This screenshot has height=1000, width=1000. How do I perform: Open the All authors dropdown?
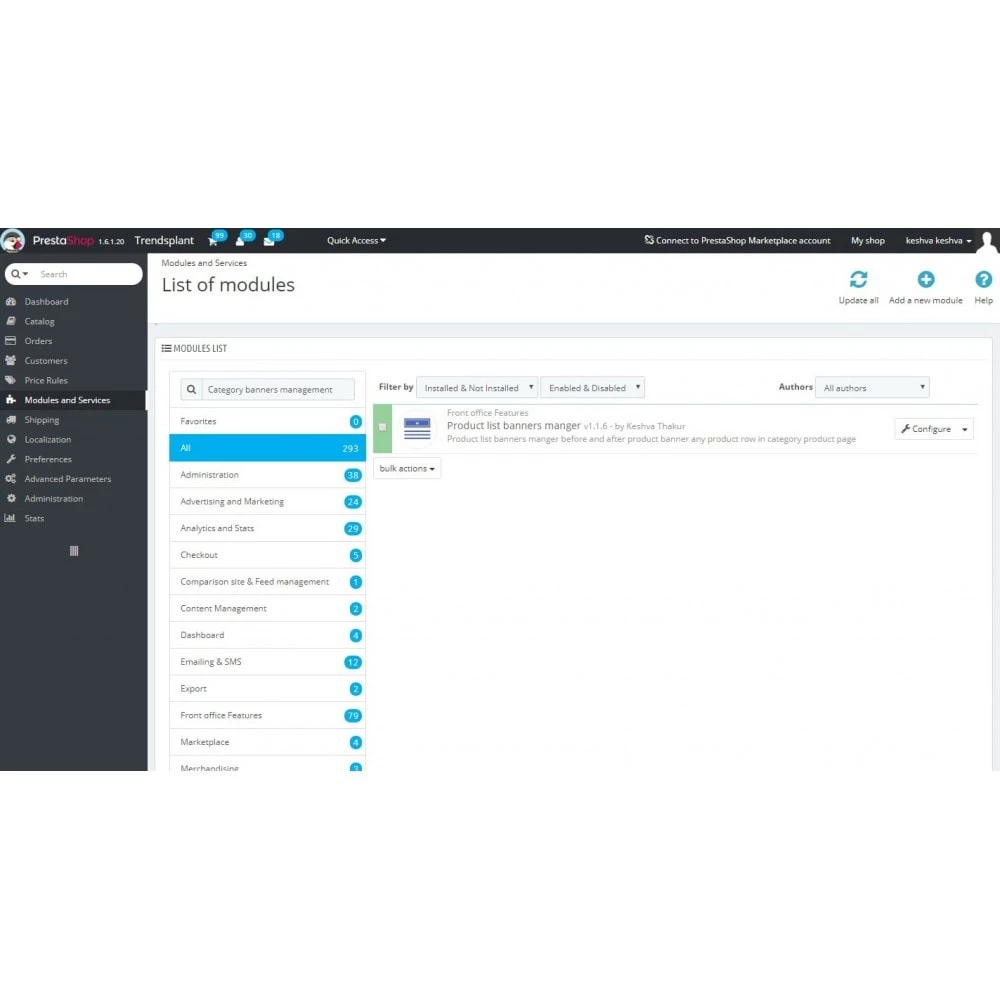pyautogui.click(x=872, y=388)
